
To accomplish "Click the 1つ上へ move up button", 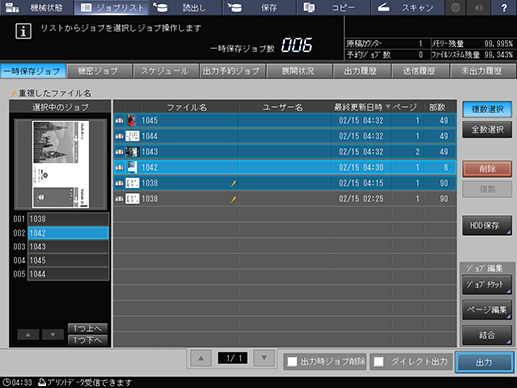I will (x=88, y=328).
